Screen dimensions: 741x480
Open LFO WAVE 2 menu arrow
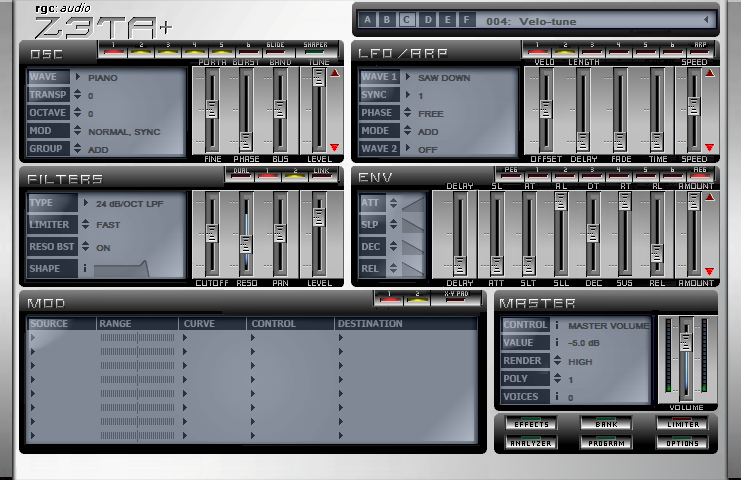click(x=408, y=148)
